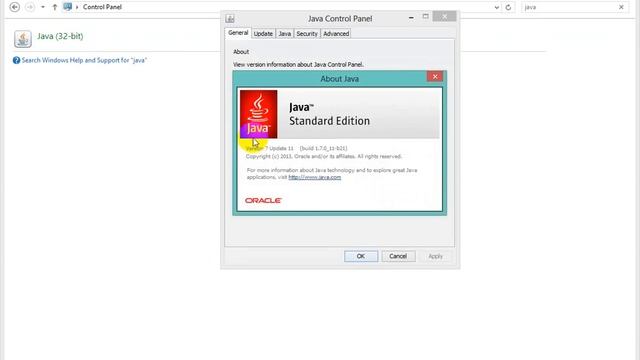The image size is (640, 360).
Task: Switch to the General tab
Action: (x=238, y=33)
